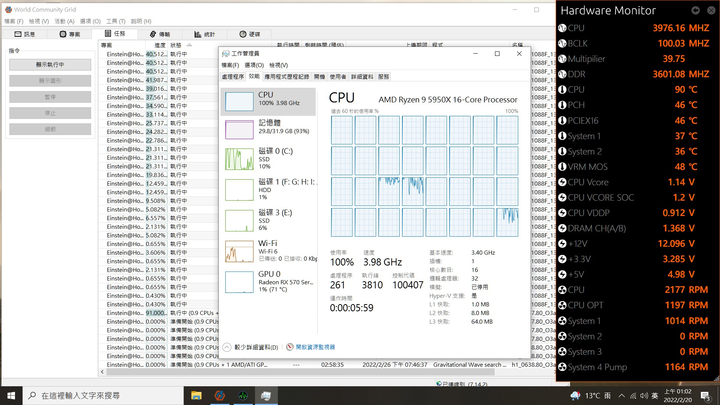Click the last command button below 停止

(x=50, y=129)
